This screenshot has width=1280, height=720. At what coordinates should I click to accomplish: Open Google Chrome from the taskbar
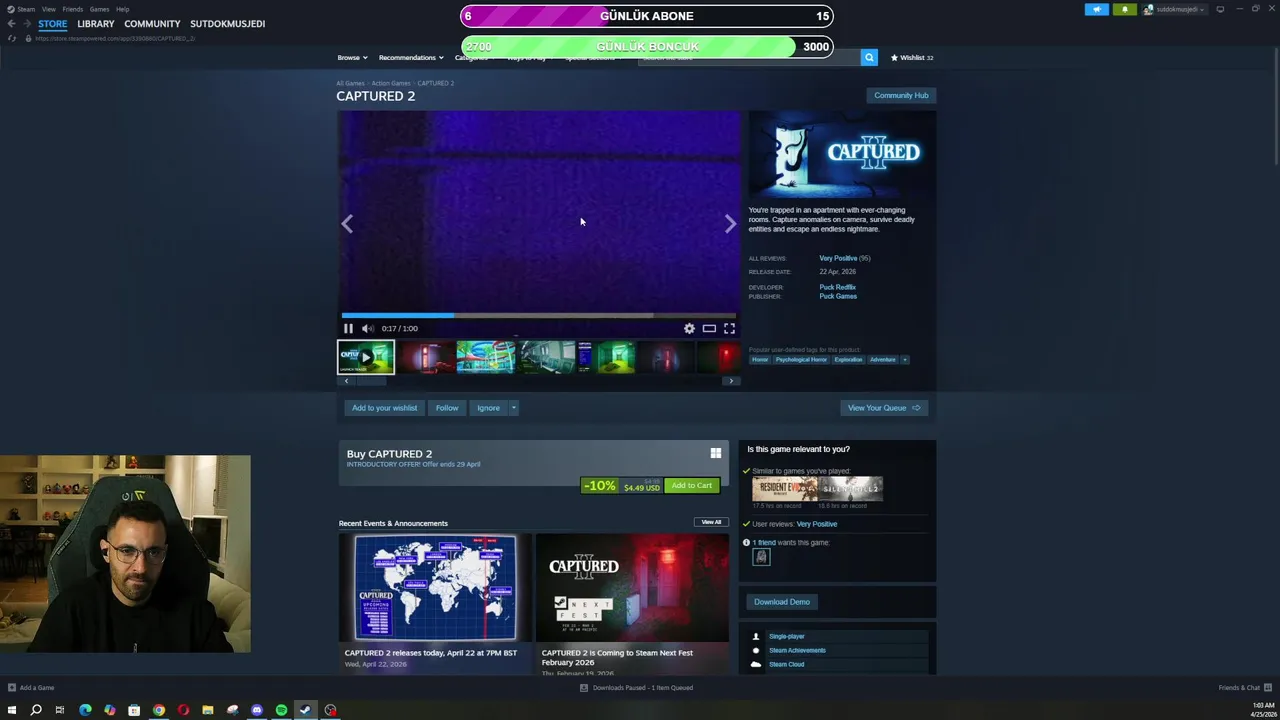click(x=158, y=710)
